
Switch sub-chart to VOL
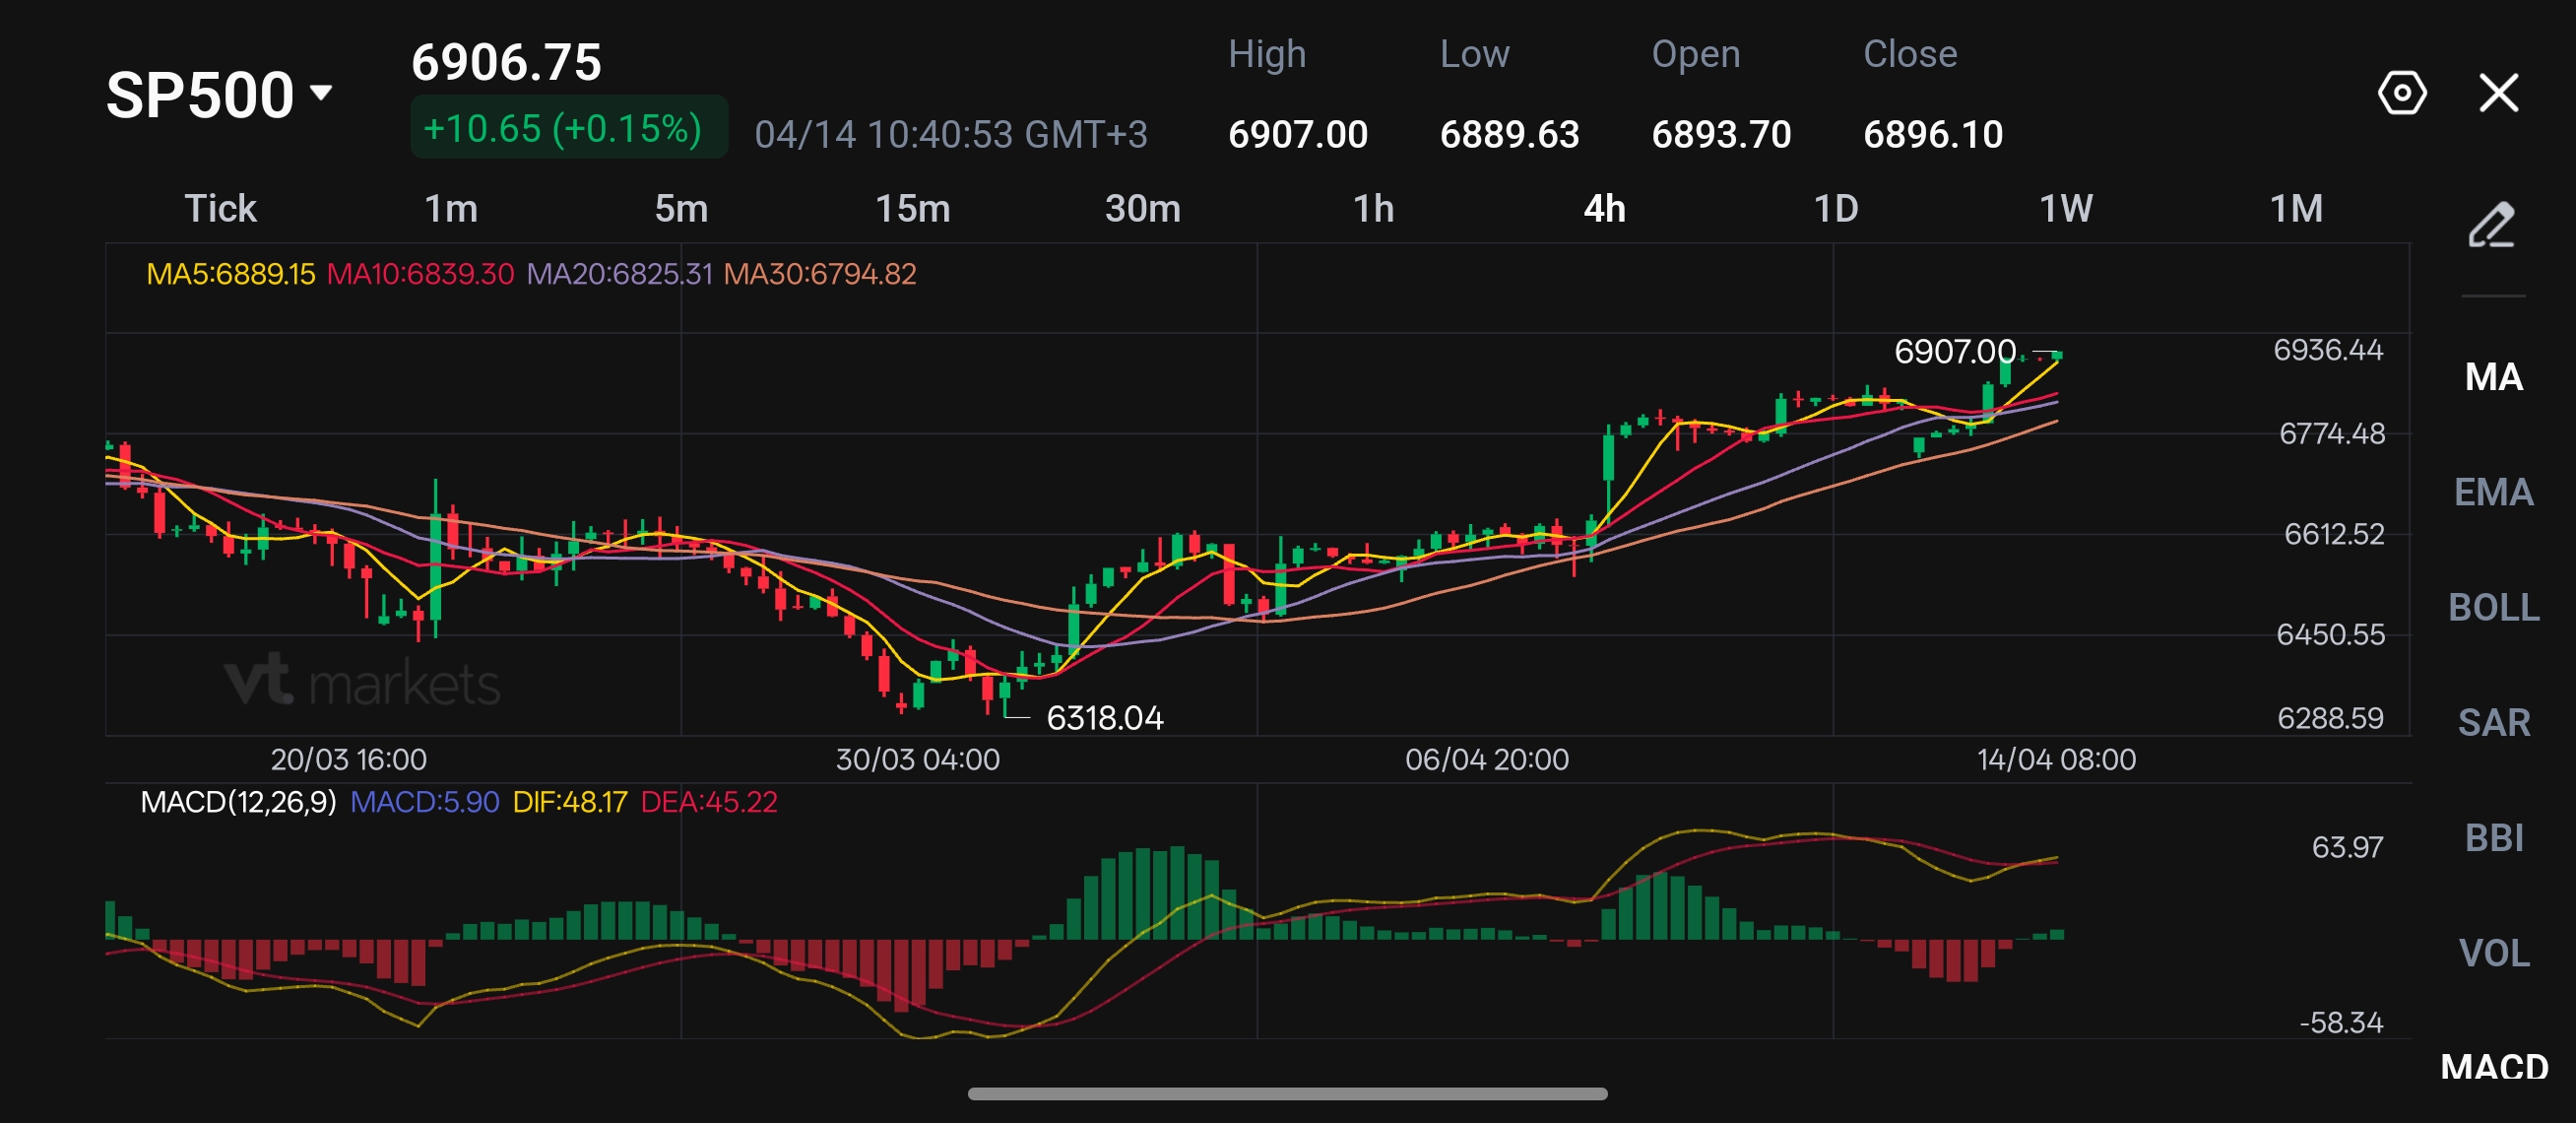2493,953
